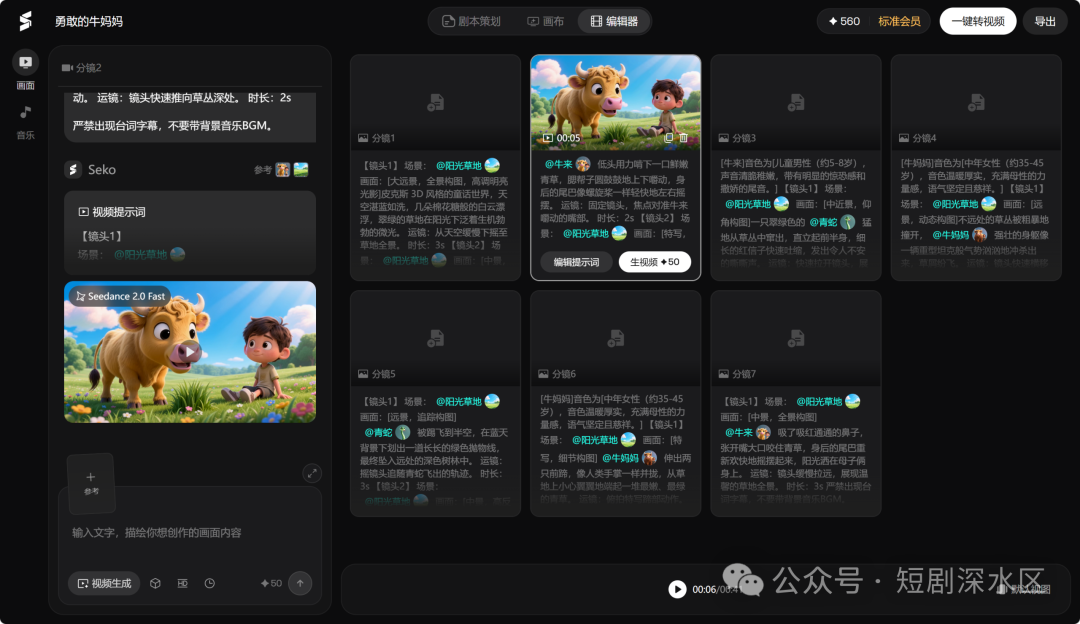
Task: Click the @牛来 tag in the selected card
Action: [559, 165]
